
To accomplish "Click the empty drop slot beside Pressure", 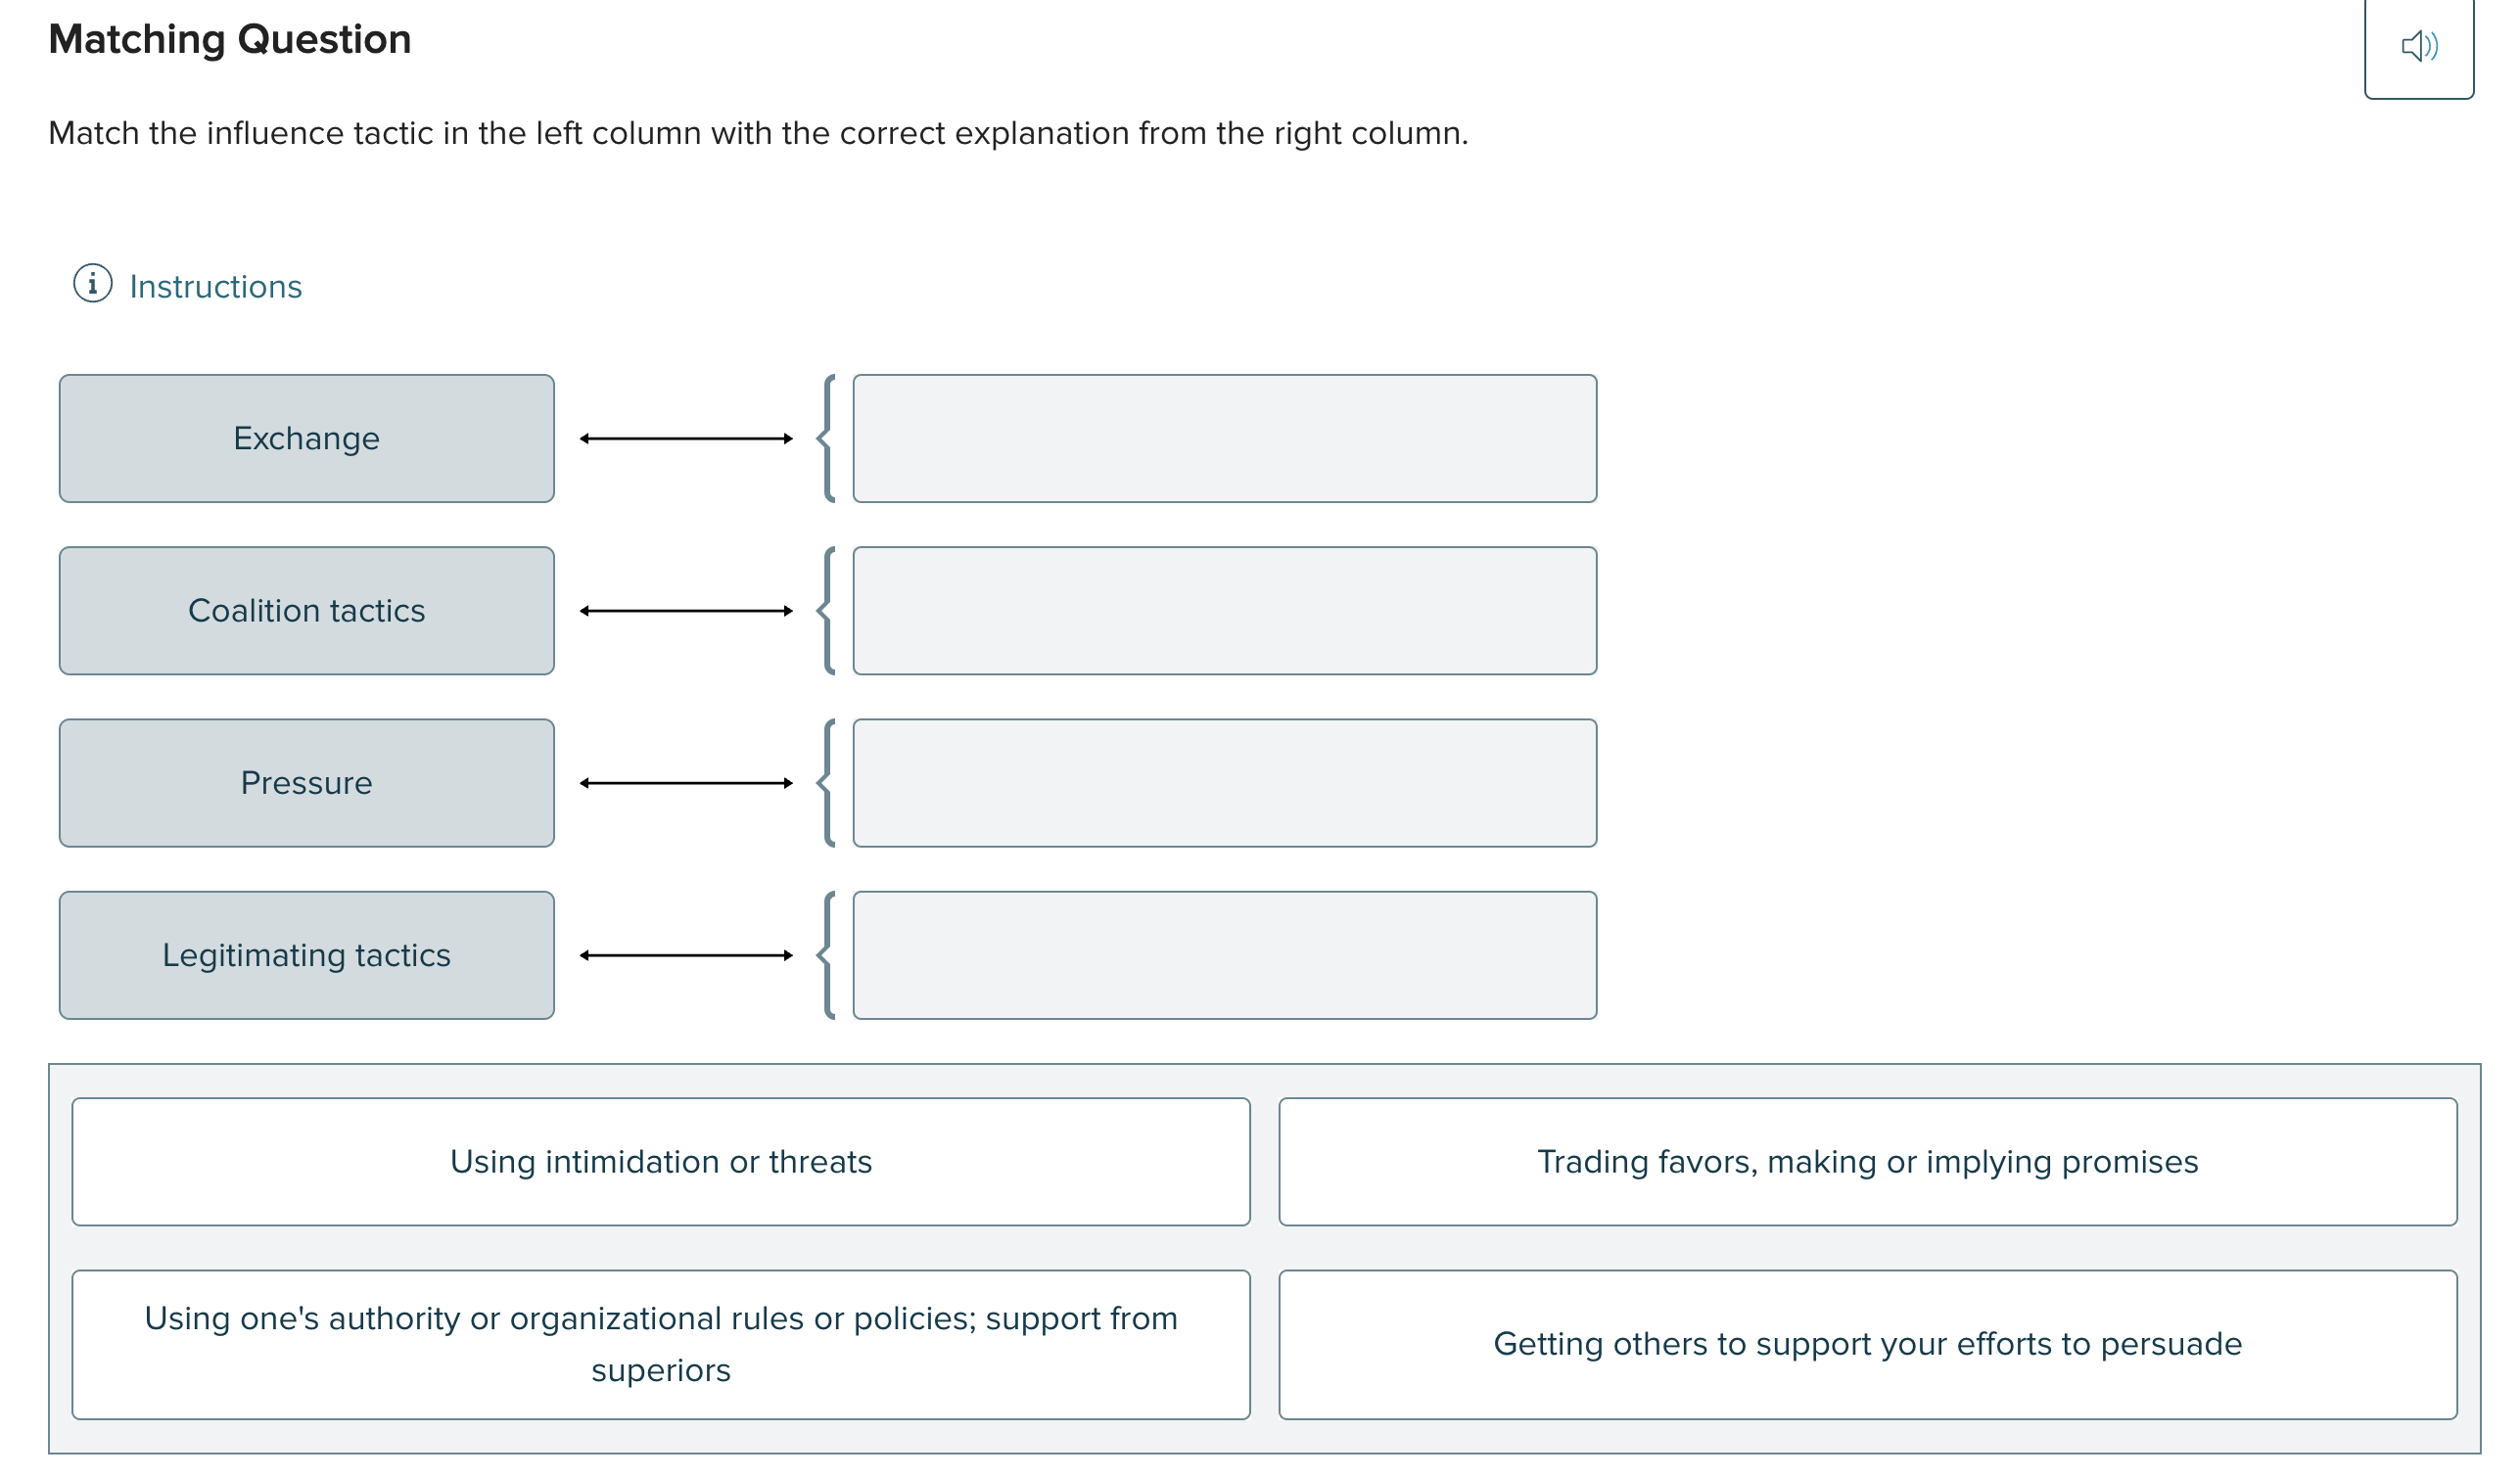I will pyautogui.click(x=1224, y=783).
